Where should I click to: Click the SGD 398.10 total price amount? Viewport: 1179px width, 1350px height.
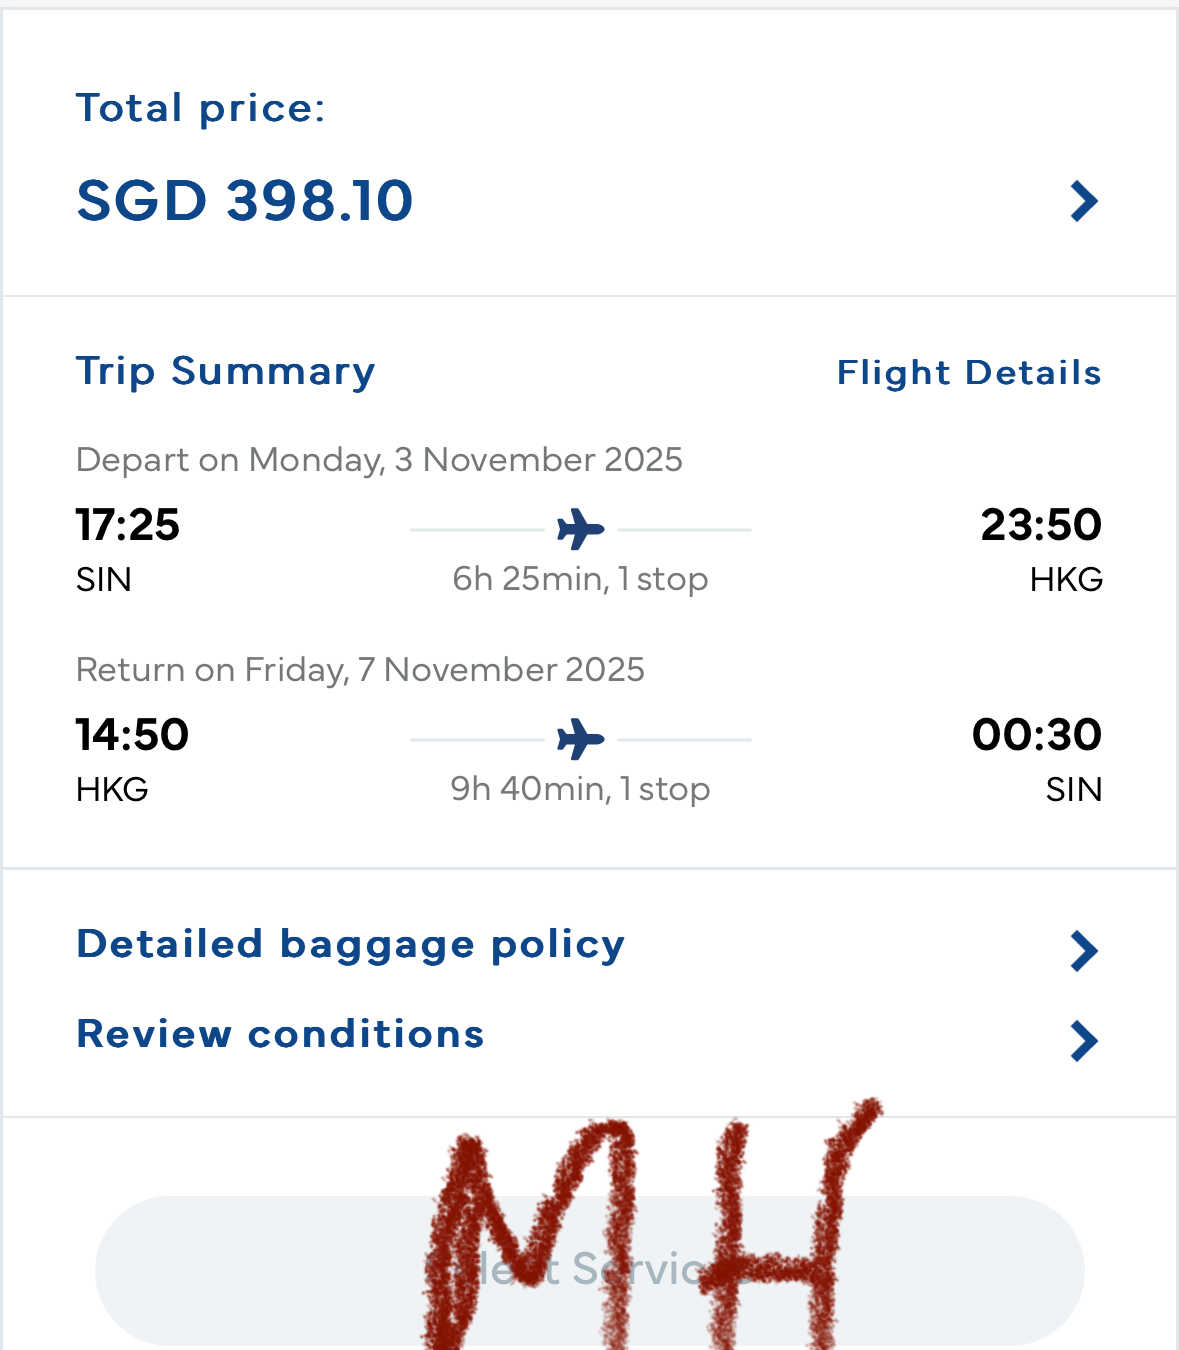(245, 200)
